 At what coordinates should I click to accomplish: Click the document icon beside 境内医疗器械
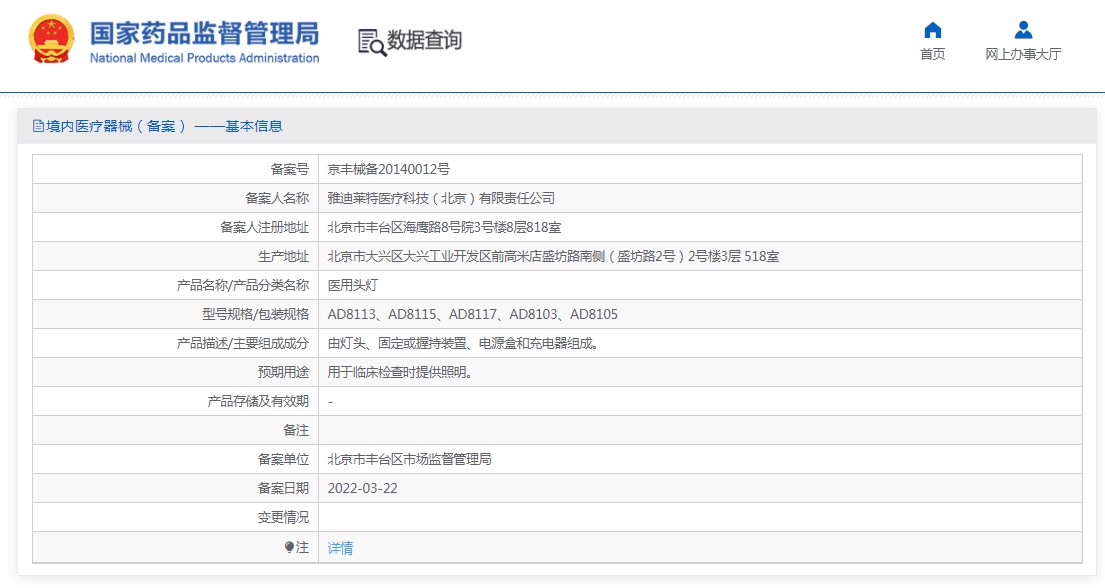[x=39, y=126]
